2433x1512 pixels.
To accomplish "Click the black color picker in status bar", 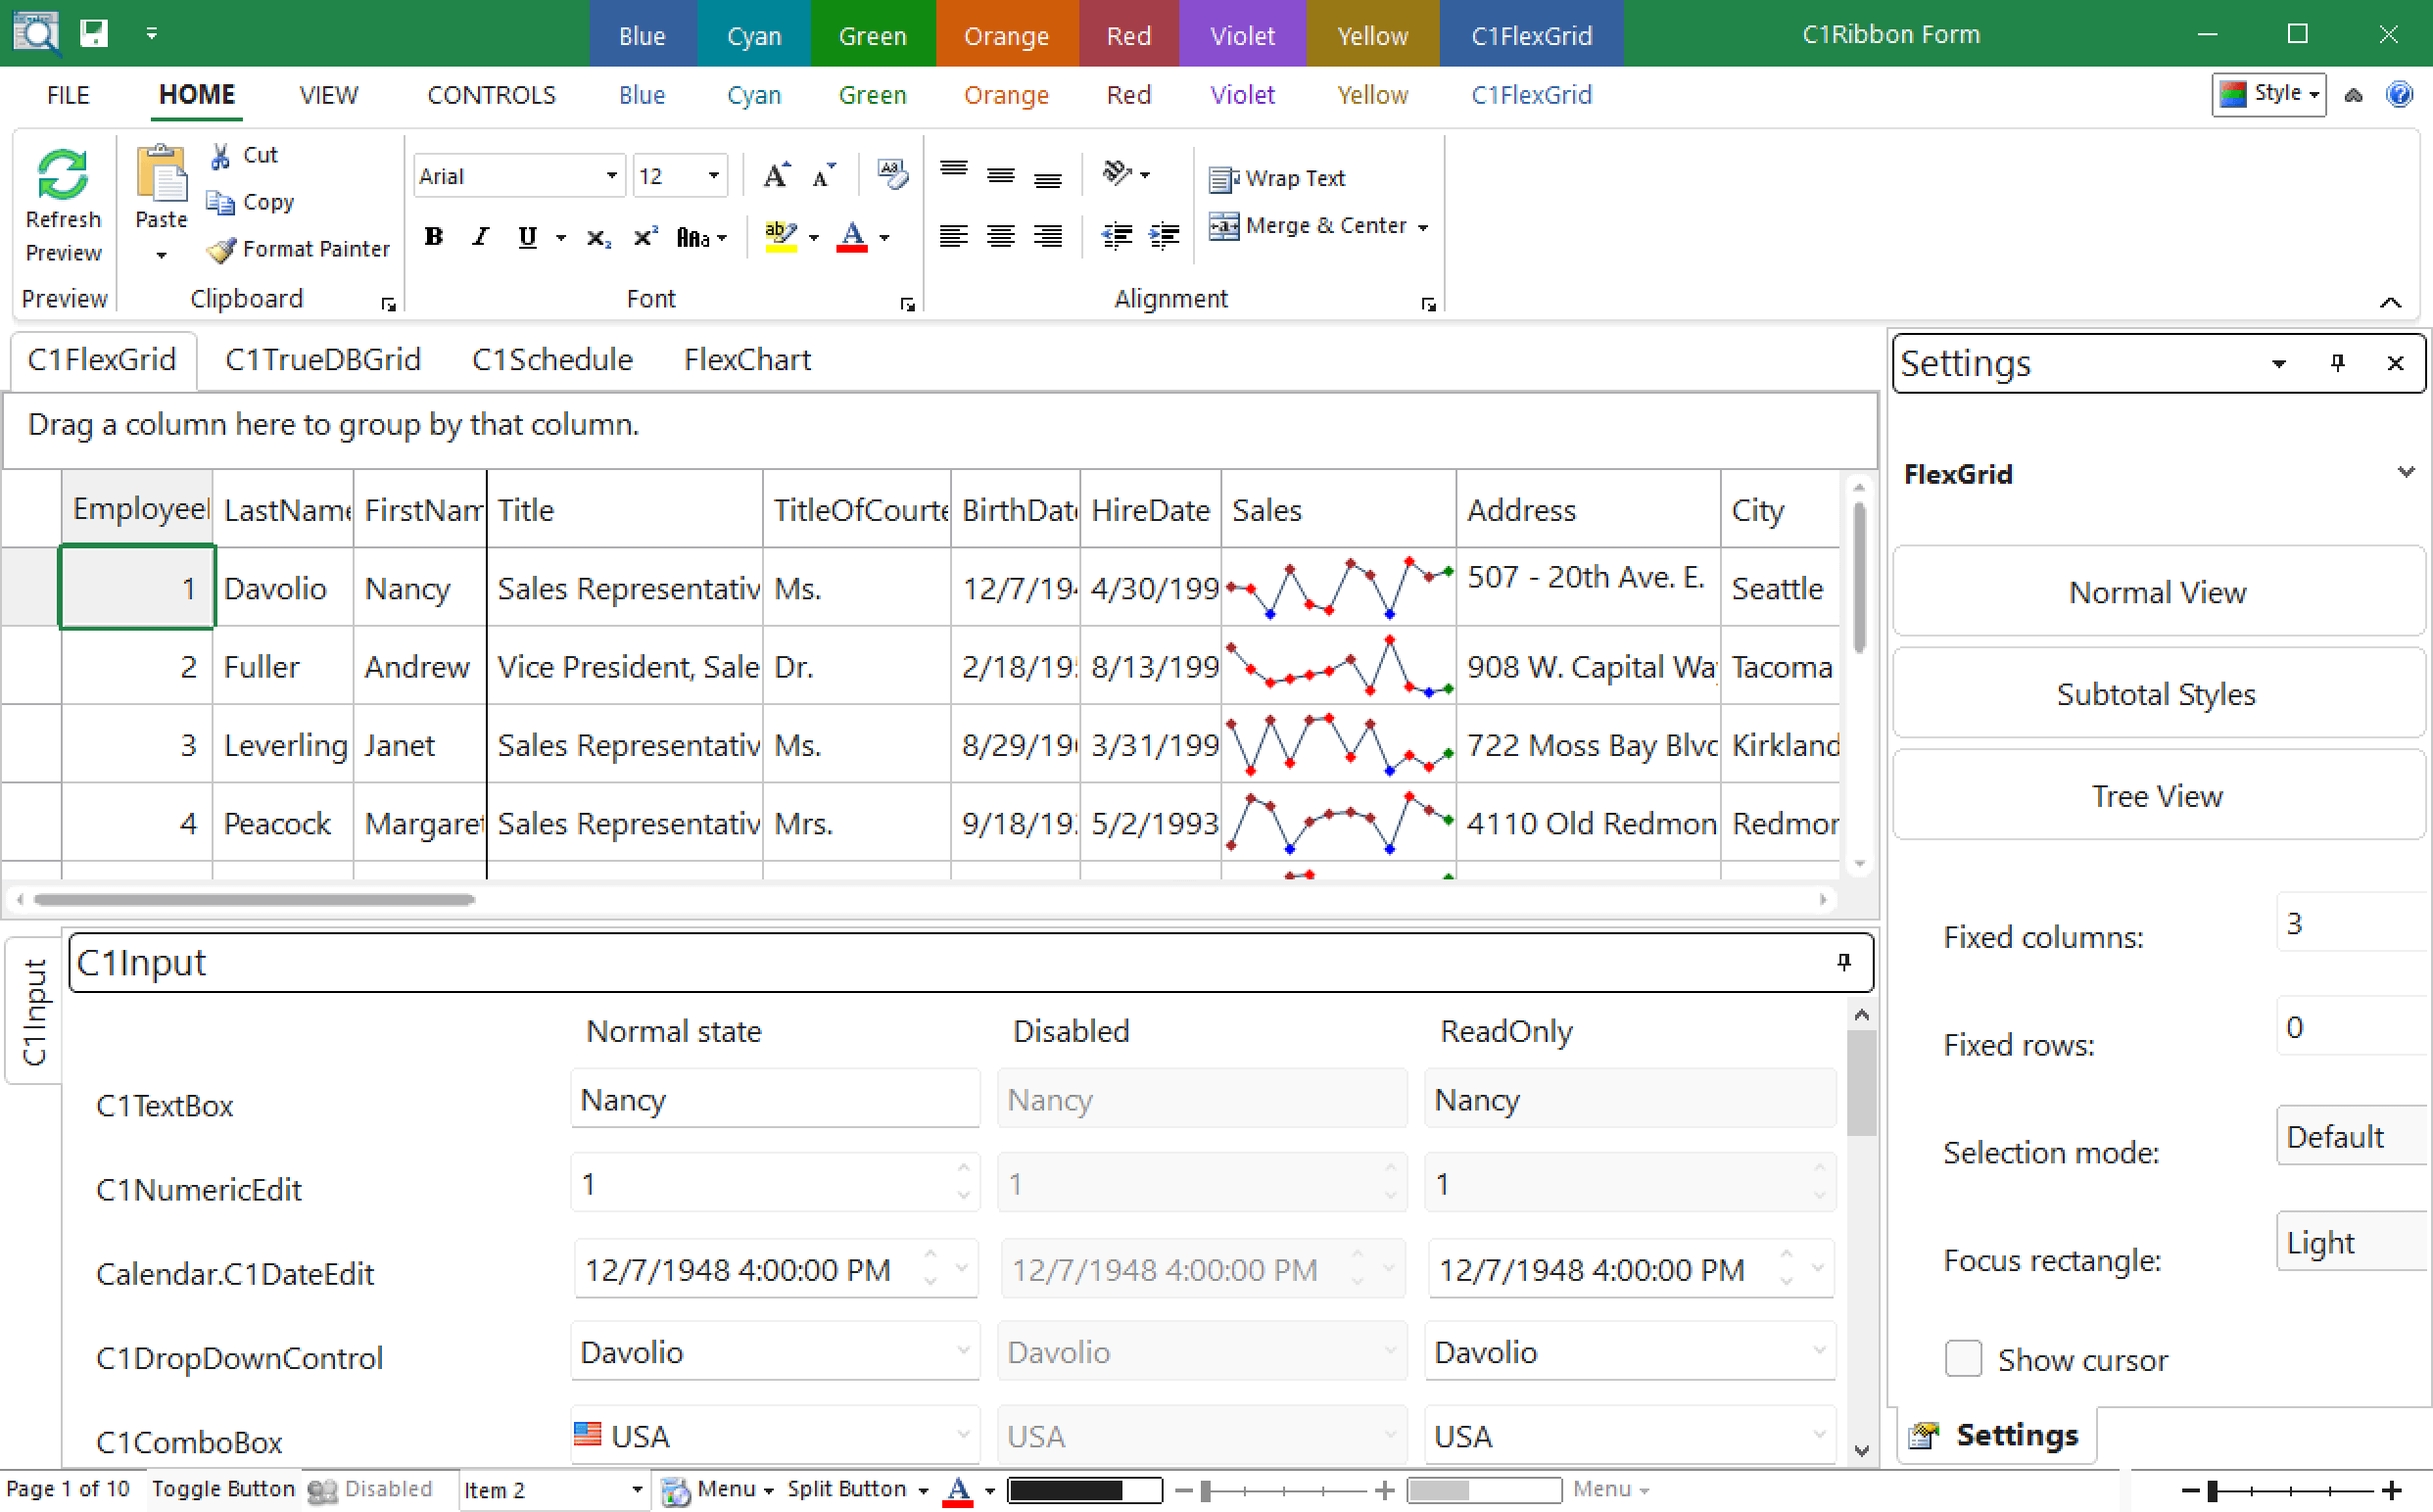I will [x=1085, y=1490].
